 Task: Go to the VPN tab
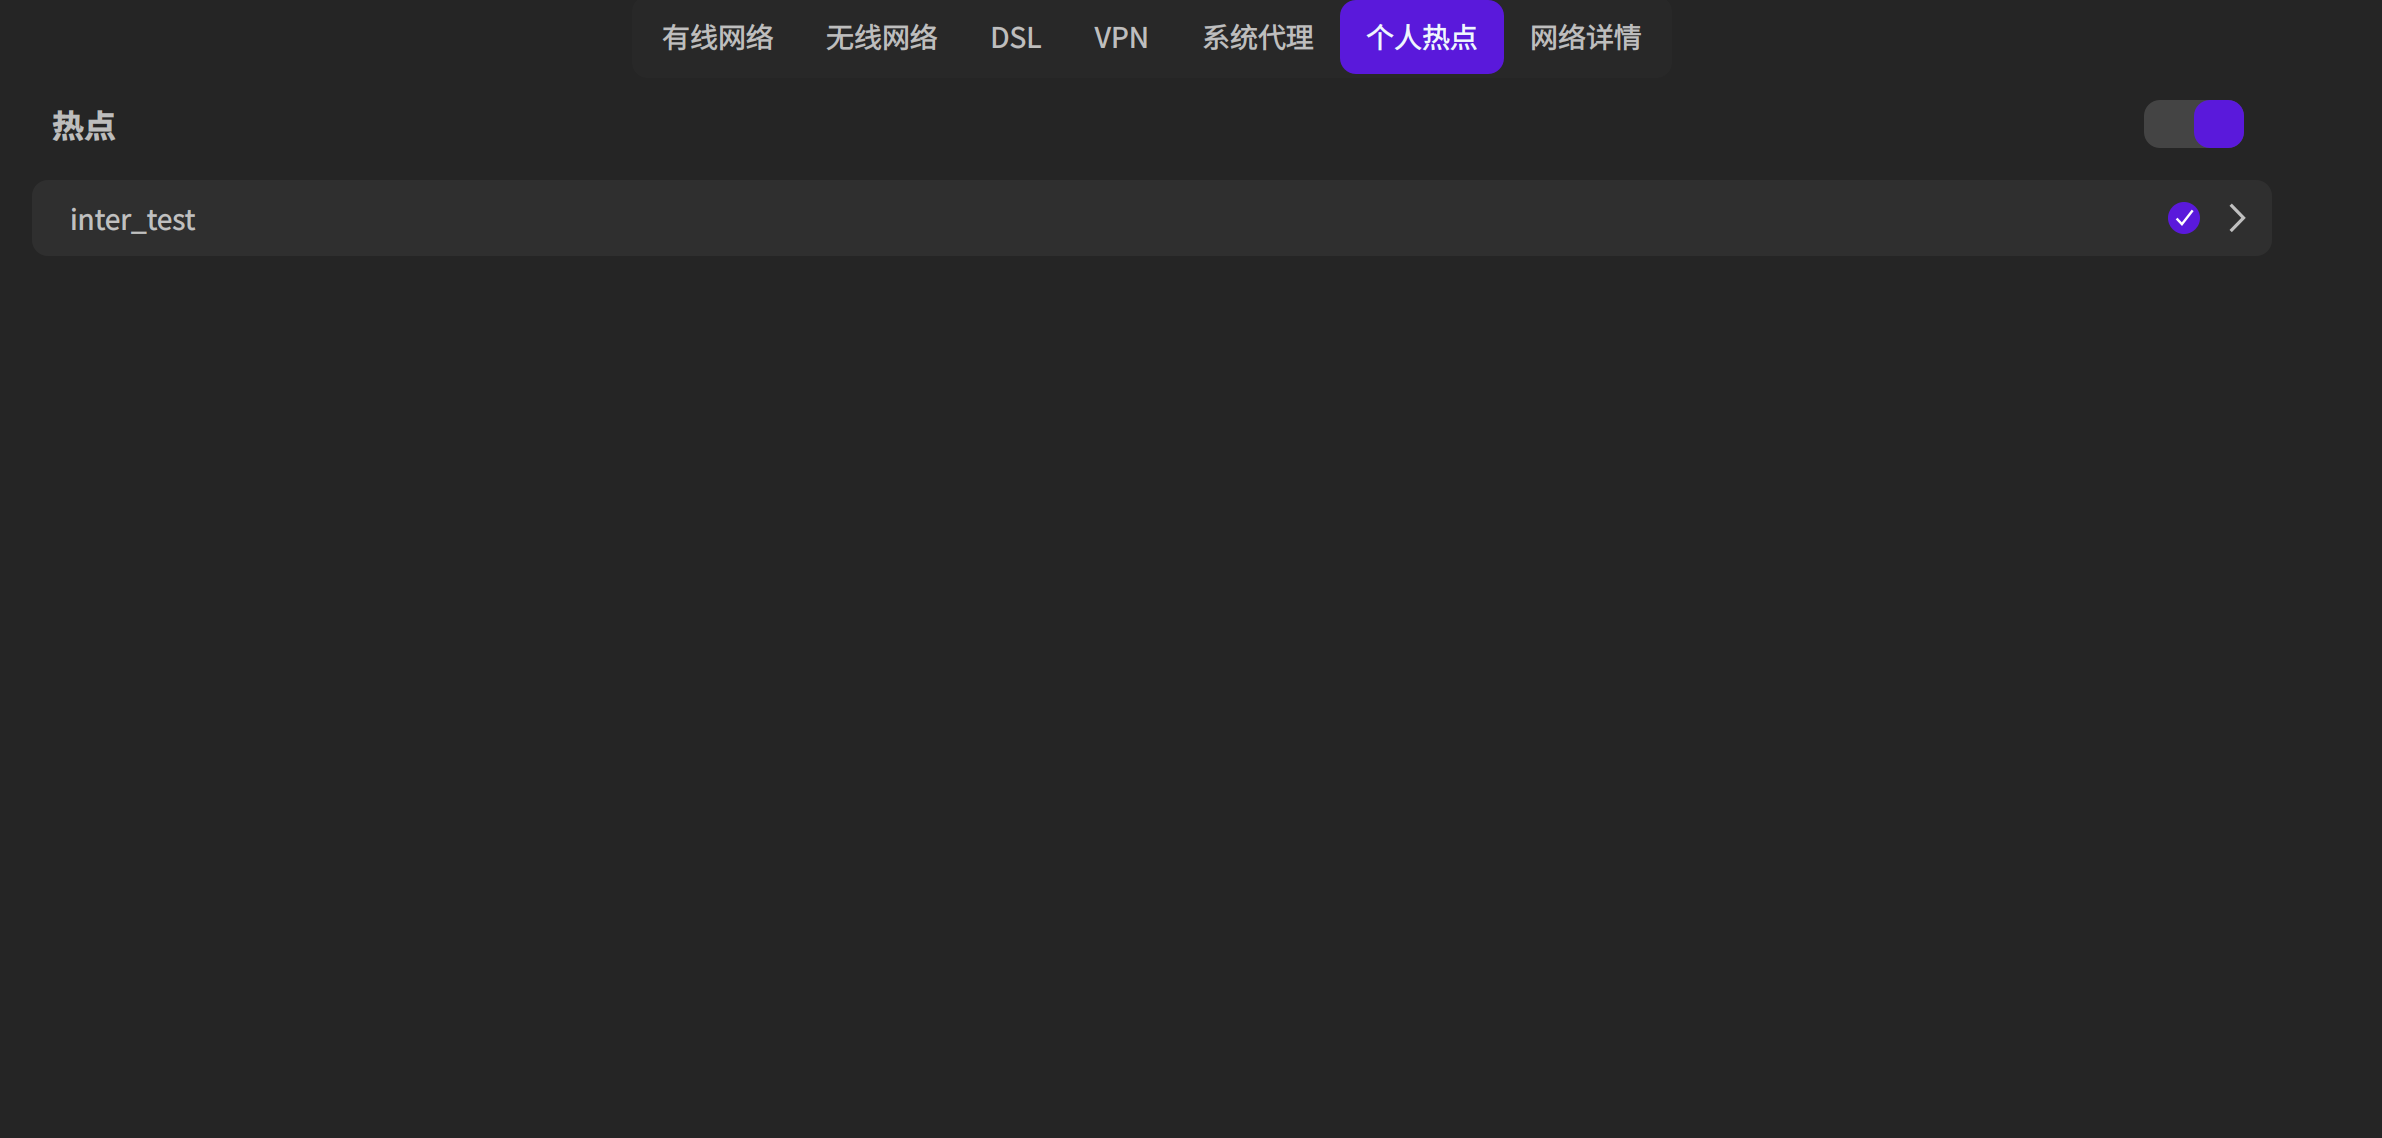pyautogui.click(x=1121, y=38)
